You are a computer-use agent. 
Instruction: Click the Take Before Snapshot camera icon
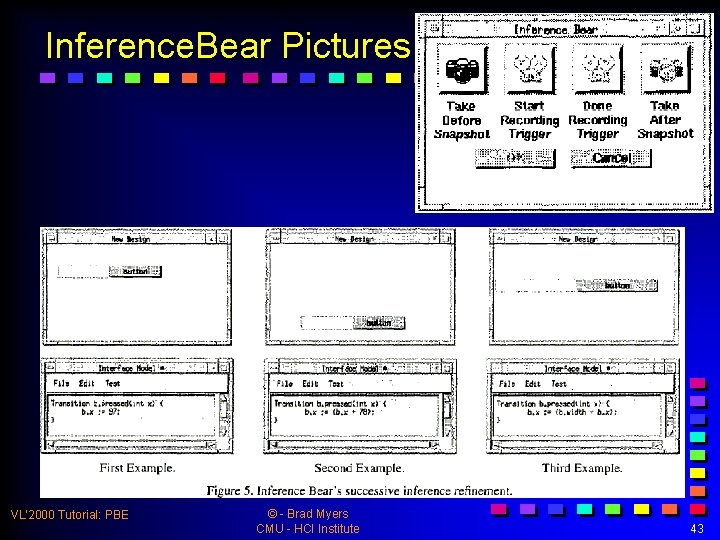click(462, 69)
